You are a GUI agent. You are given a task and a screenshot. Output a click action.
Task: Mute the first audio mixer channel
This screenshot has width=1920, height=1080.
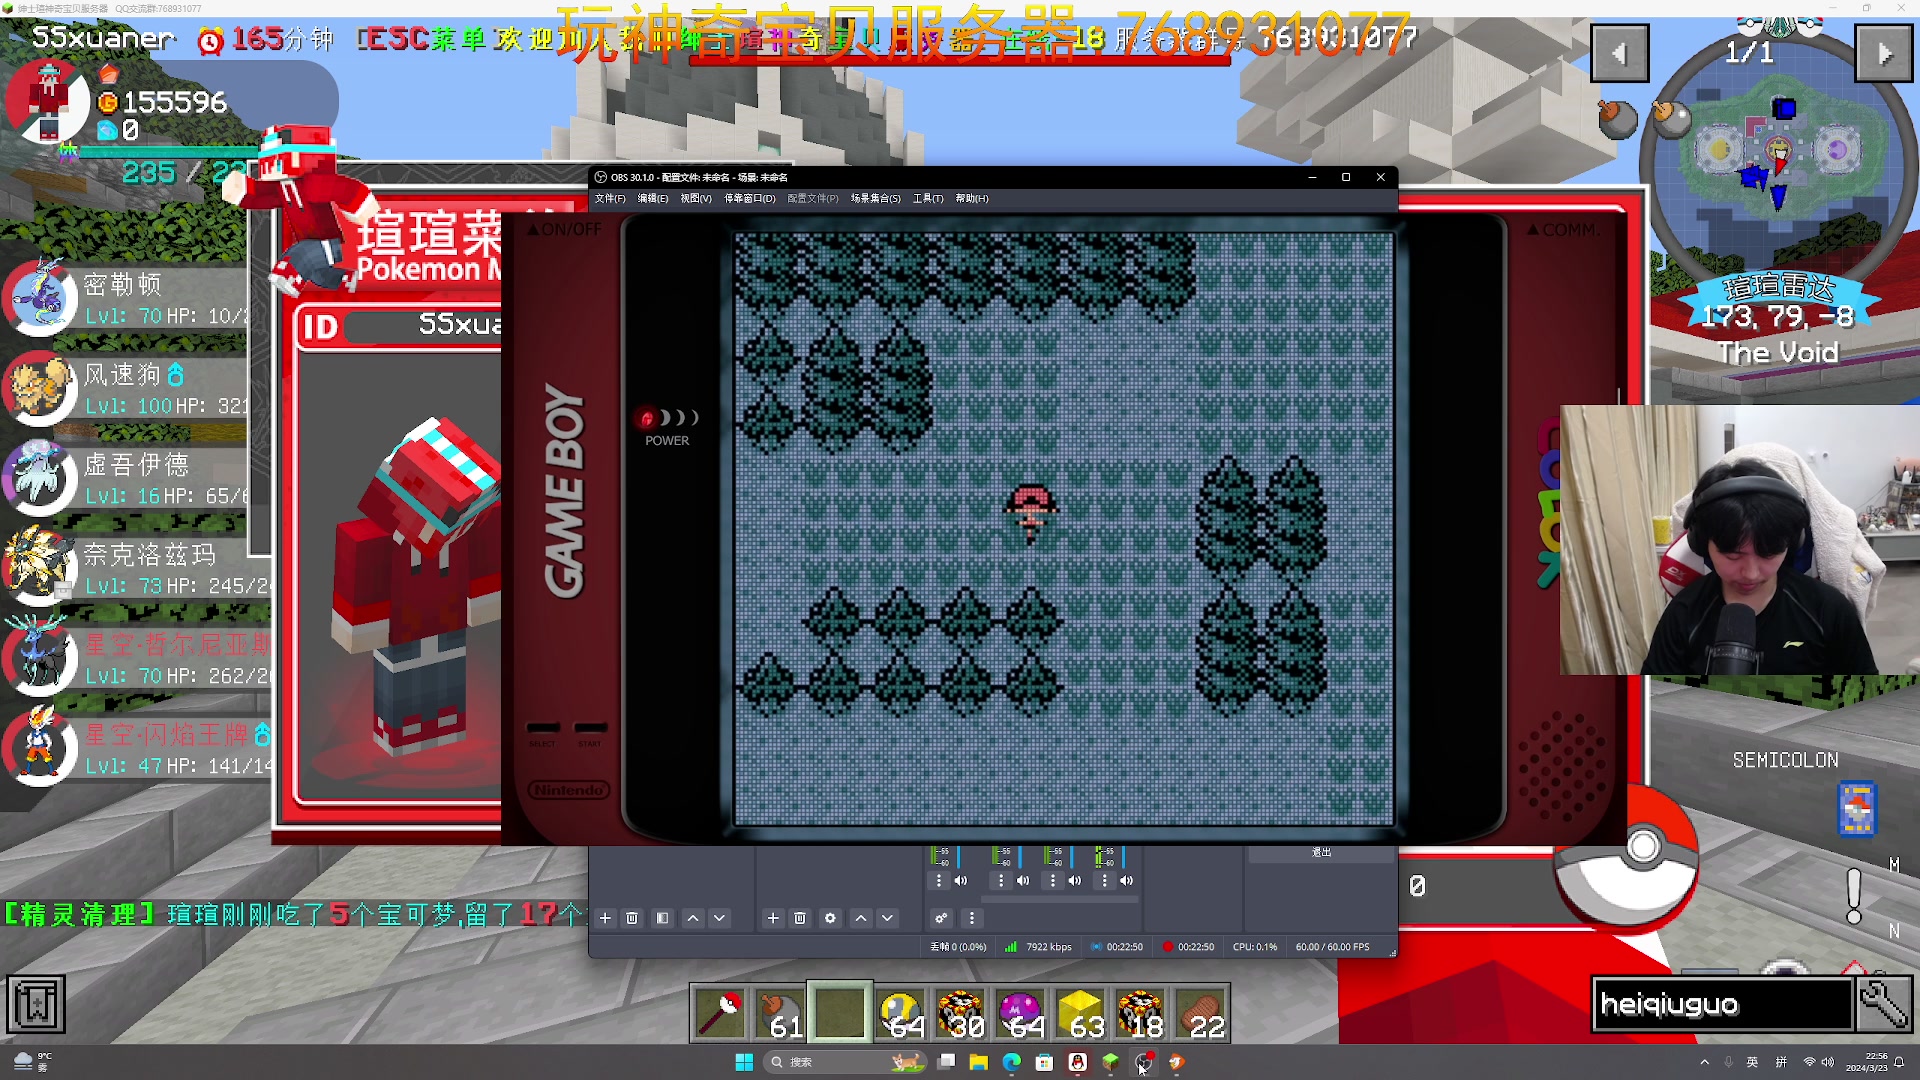pos(961,881)
